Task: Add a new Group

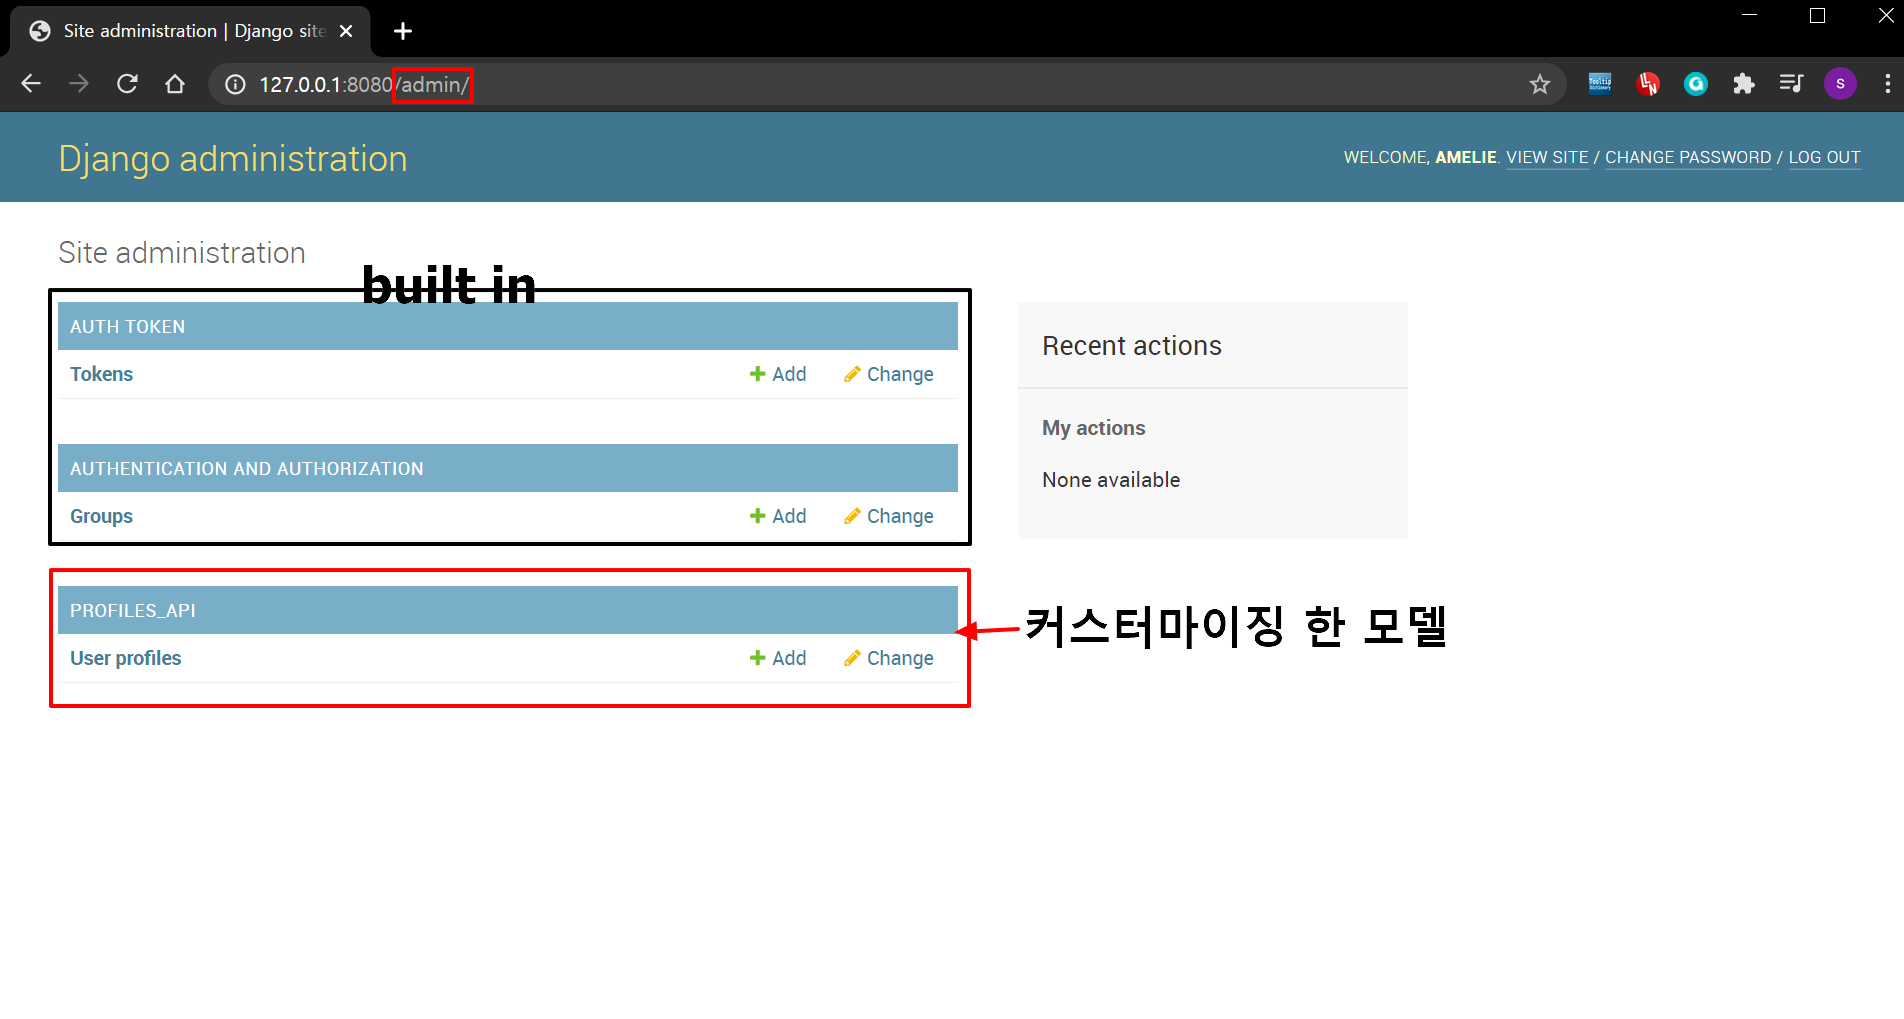Action: coord(778,516)
